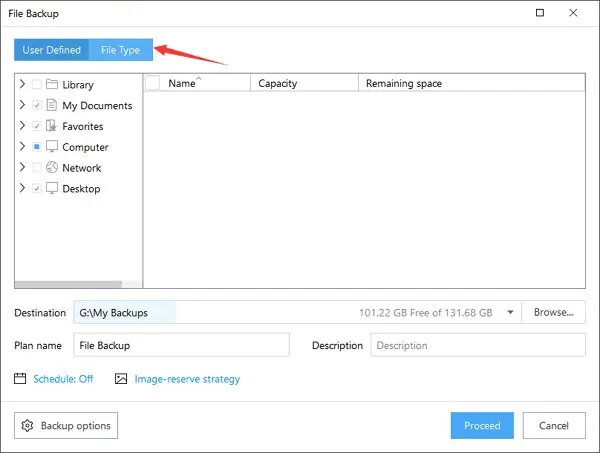Click the Network globe icon

[52, 167]
